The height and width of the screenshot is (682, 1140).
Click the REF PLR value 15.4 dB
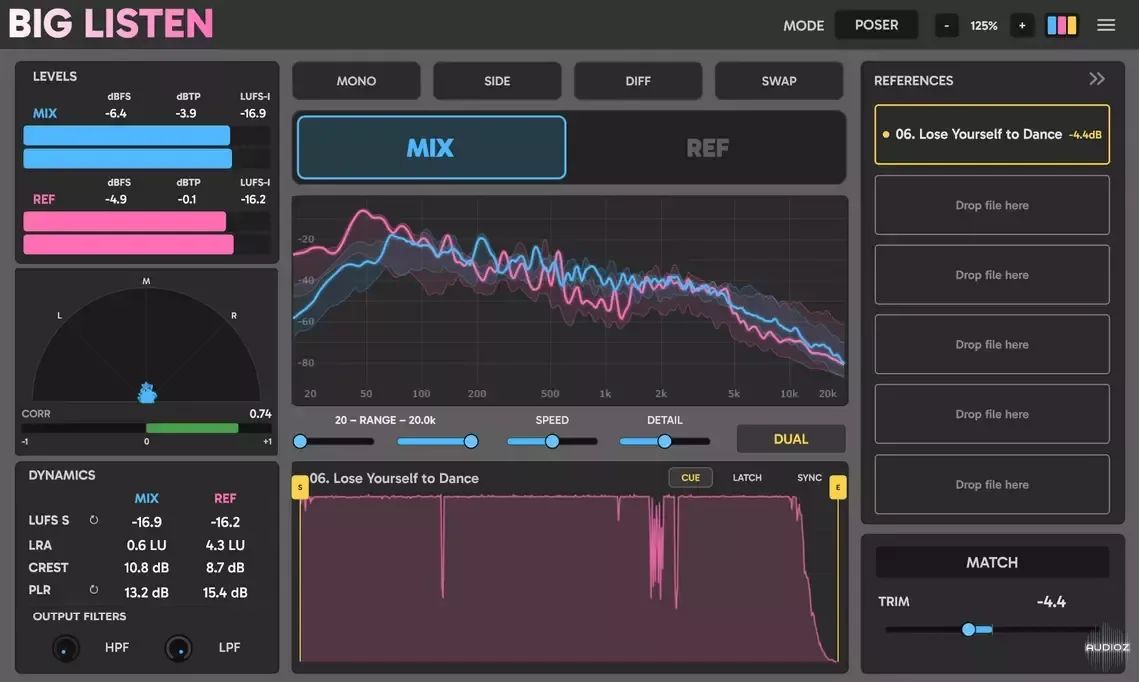tap(225, 593)
